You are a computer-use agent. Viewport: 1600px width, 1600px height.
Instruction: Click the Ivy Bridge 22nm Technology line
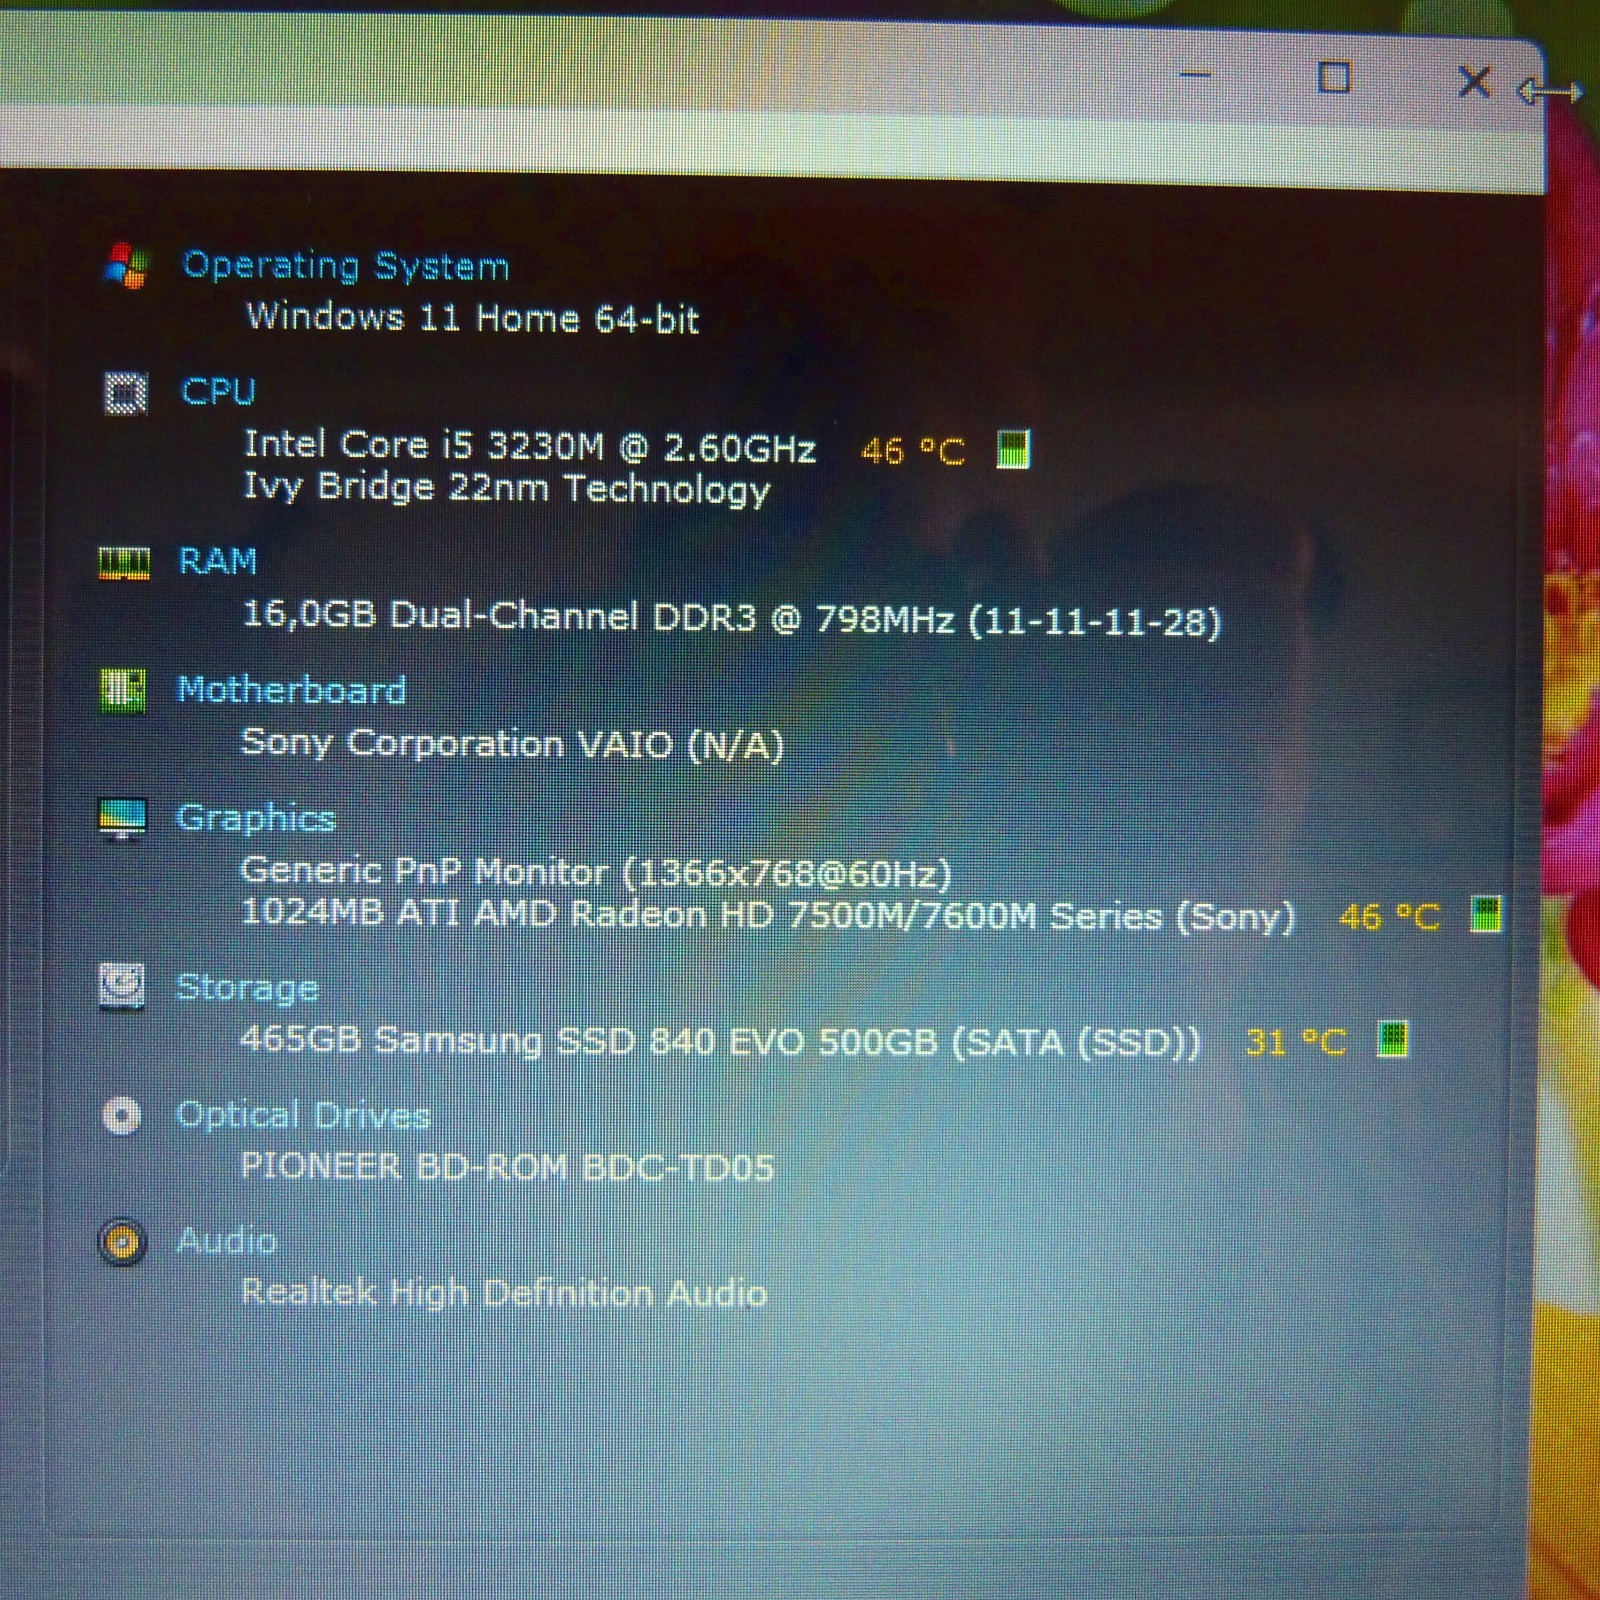(x=507, y=489)
